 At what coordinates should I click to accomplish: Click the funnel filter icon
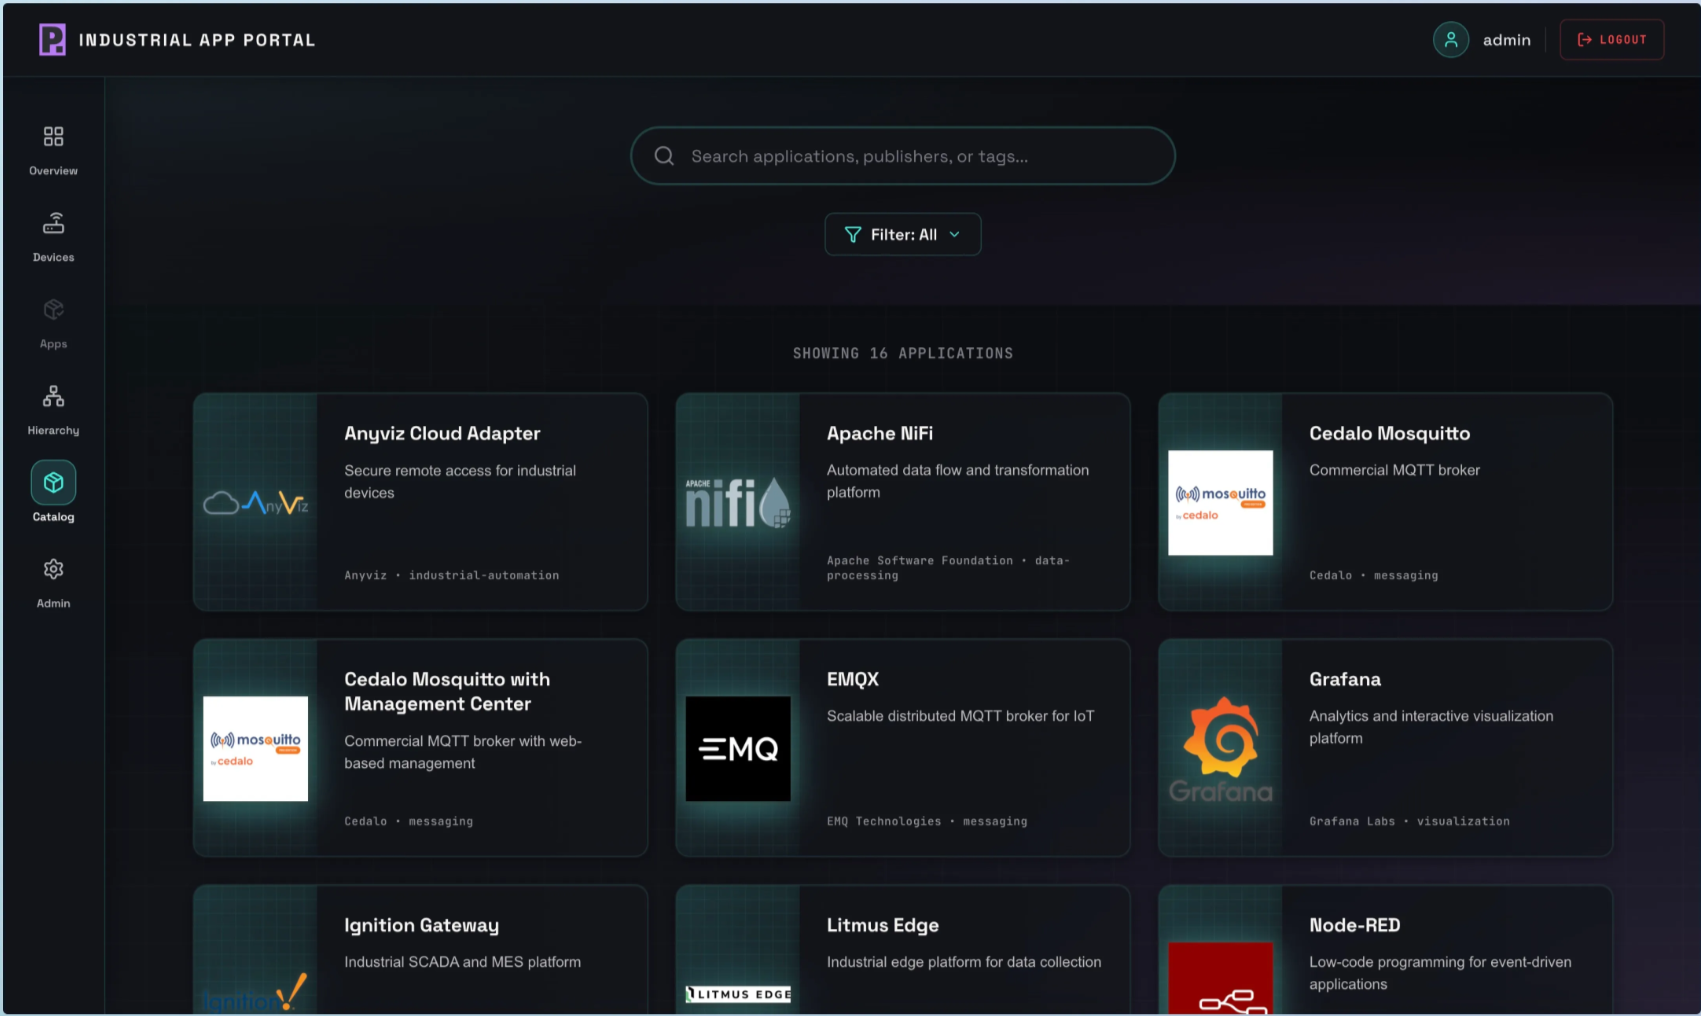tap(852, 234)
